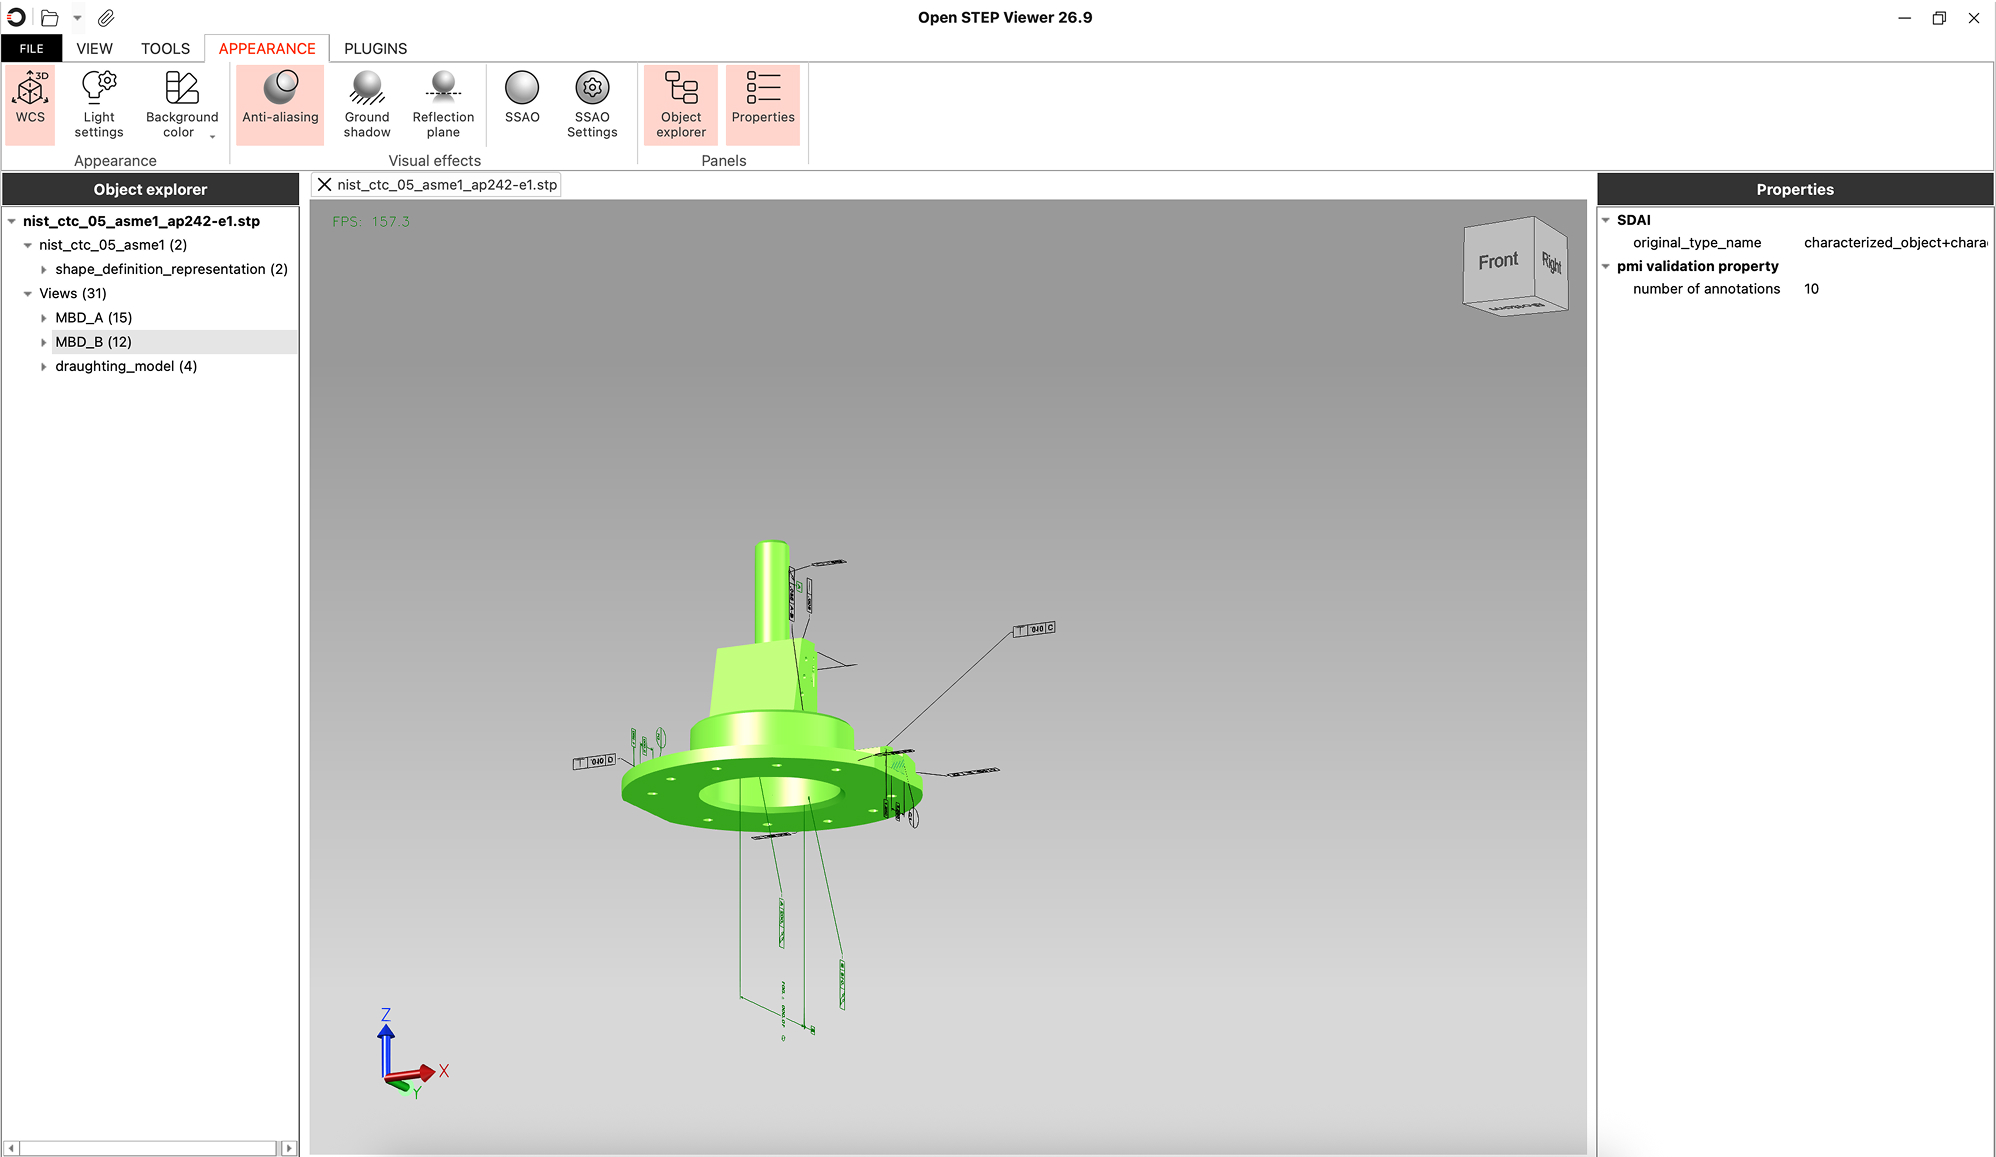Open SSAO Settings
1996x1157 pixels.
pos(592,104)
